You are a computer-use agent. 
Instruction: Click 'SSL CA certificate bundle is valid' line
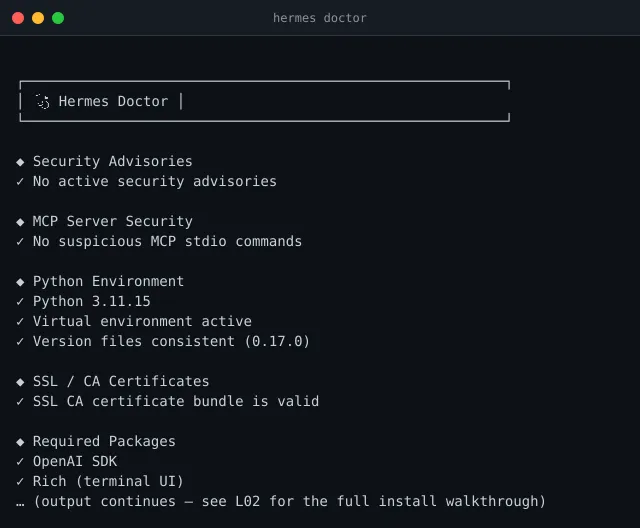point(176,402)
